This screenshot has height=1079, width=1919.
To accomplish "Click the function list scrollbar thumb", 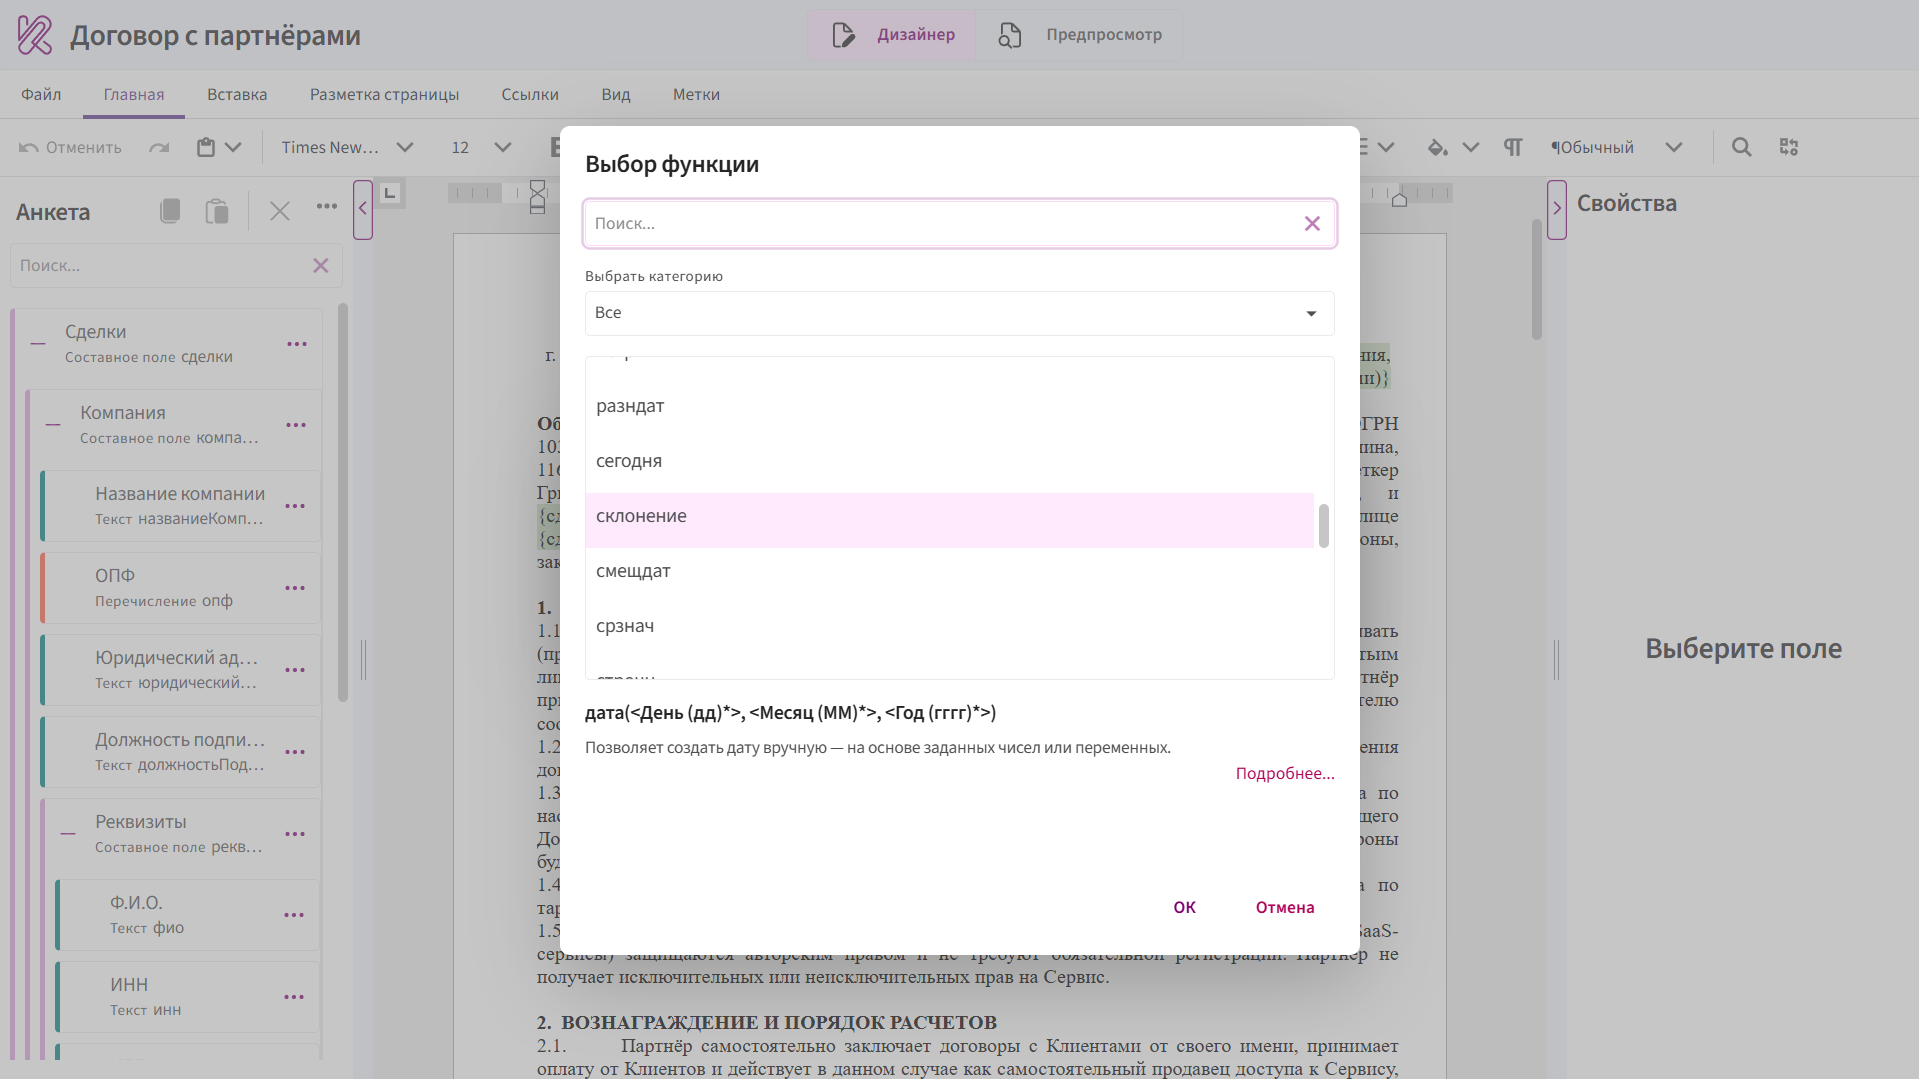I will [x=1324, y=526].
